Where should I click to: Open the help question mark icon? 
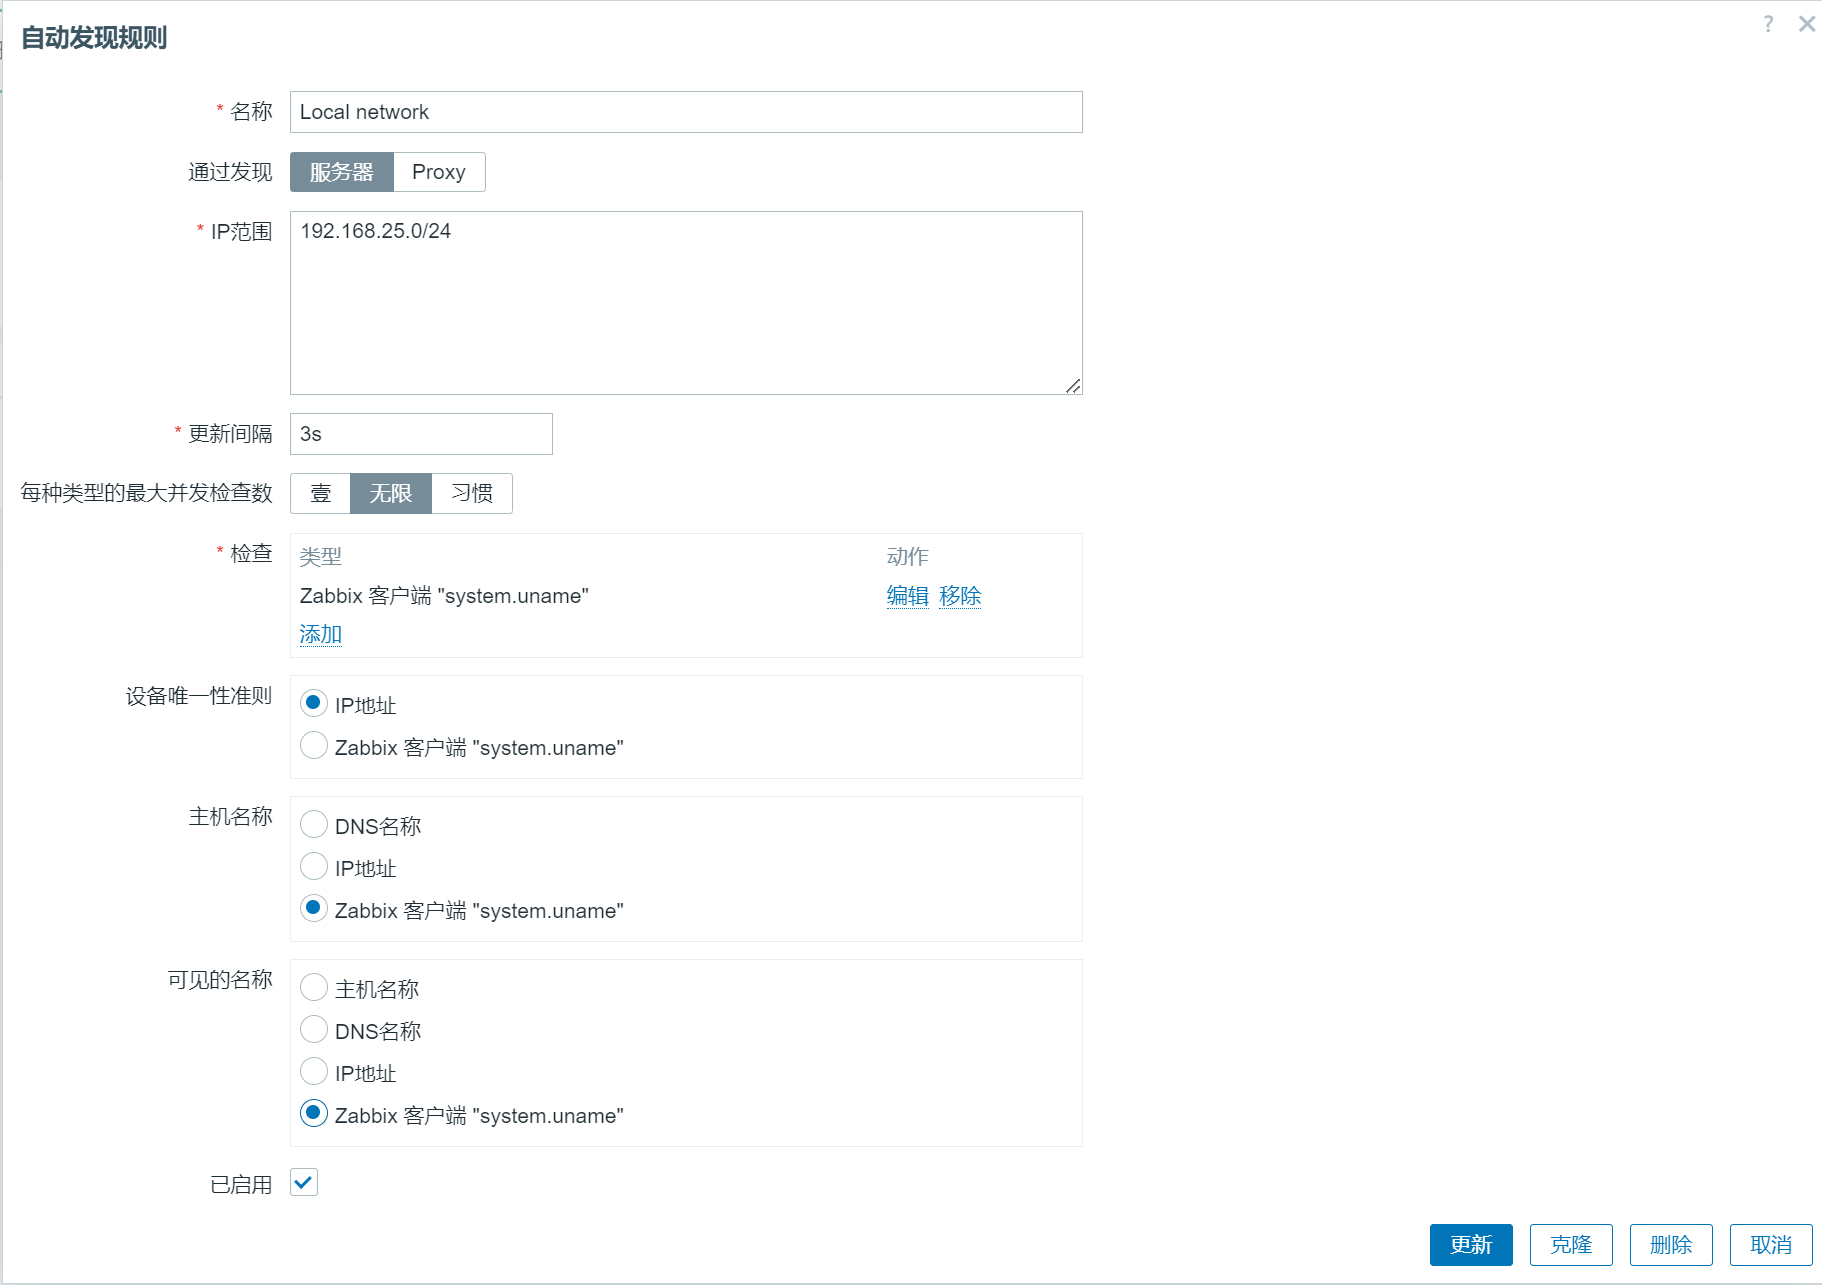1768,24
